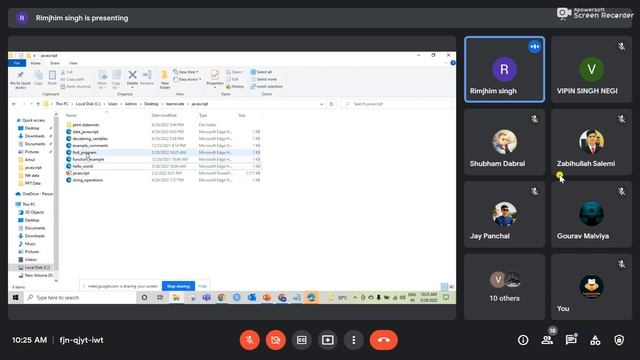Open the Activities shapes icon
The image size is (640, 360).
point(595,340)
